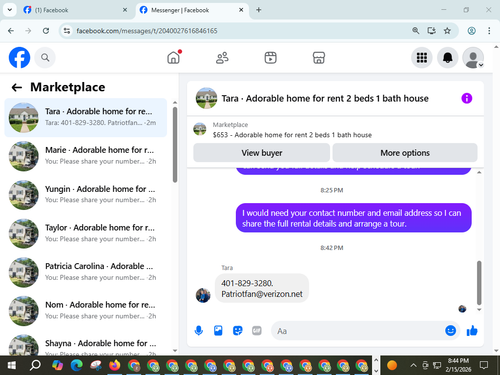
Task: Launch Firefox from taskbar
Action: click(115, 365)
